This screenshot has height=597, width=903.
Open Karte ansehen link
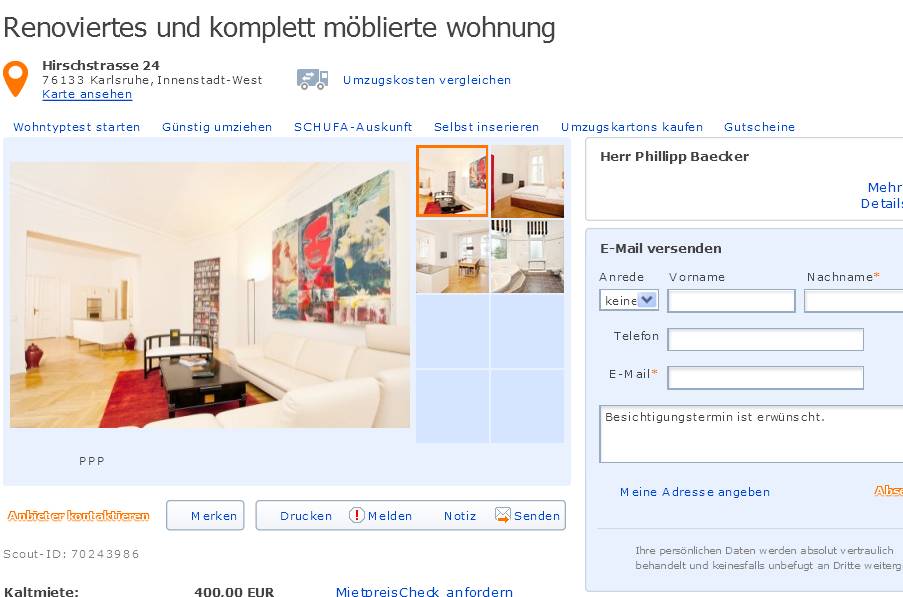tap(87, 94)
